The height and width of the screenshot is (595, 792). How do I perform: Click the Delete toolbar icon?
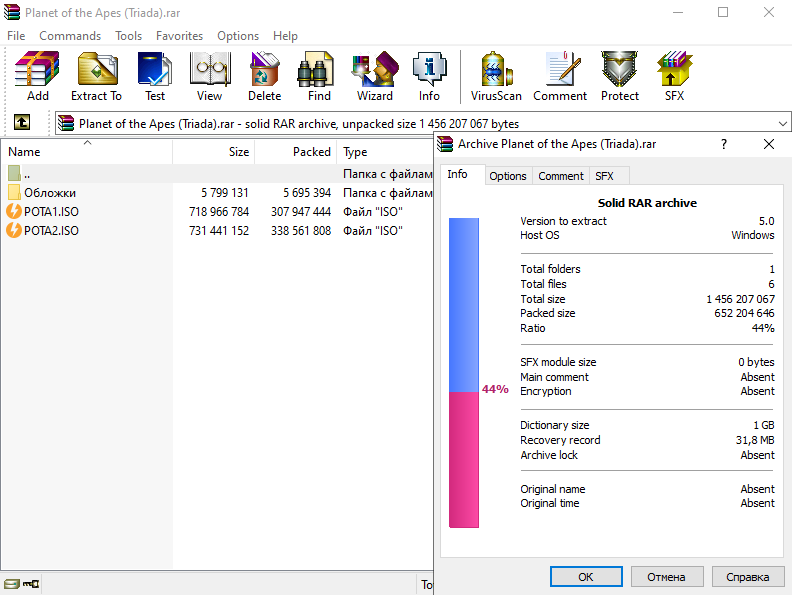(264, 76)
